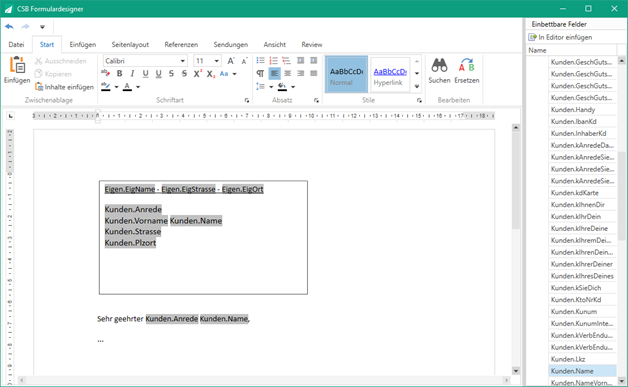The image size is (628, 387).
Task: Apply the text highlight color pen
Action: click(106, 86)
